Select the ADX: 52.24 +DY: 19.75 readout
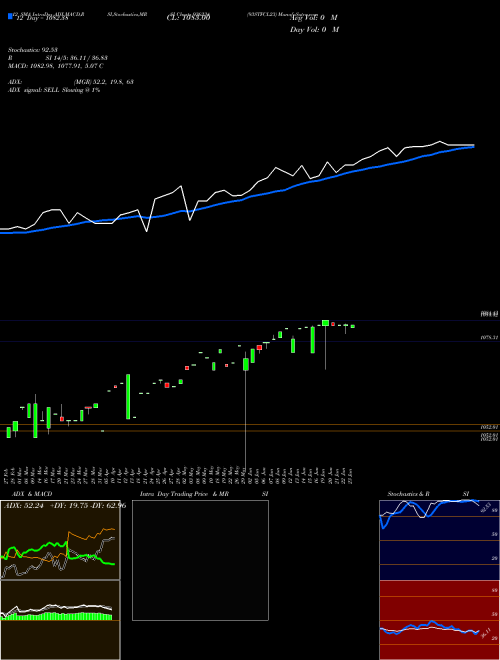The image size is (500, 660). [x=65, y=506]
